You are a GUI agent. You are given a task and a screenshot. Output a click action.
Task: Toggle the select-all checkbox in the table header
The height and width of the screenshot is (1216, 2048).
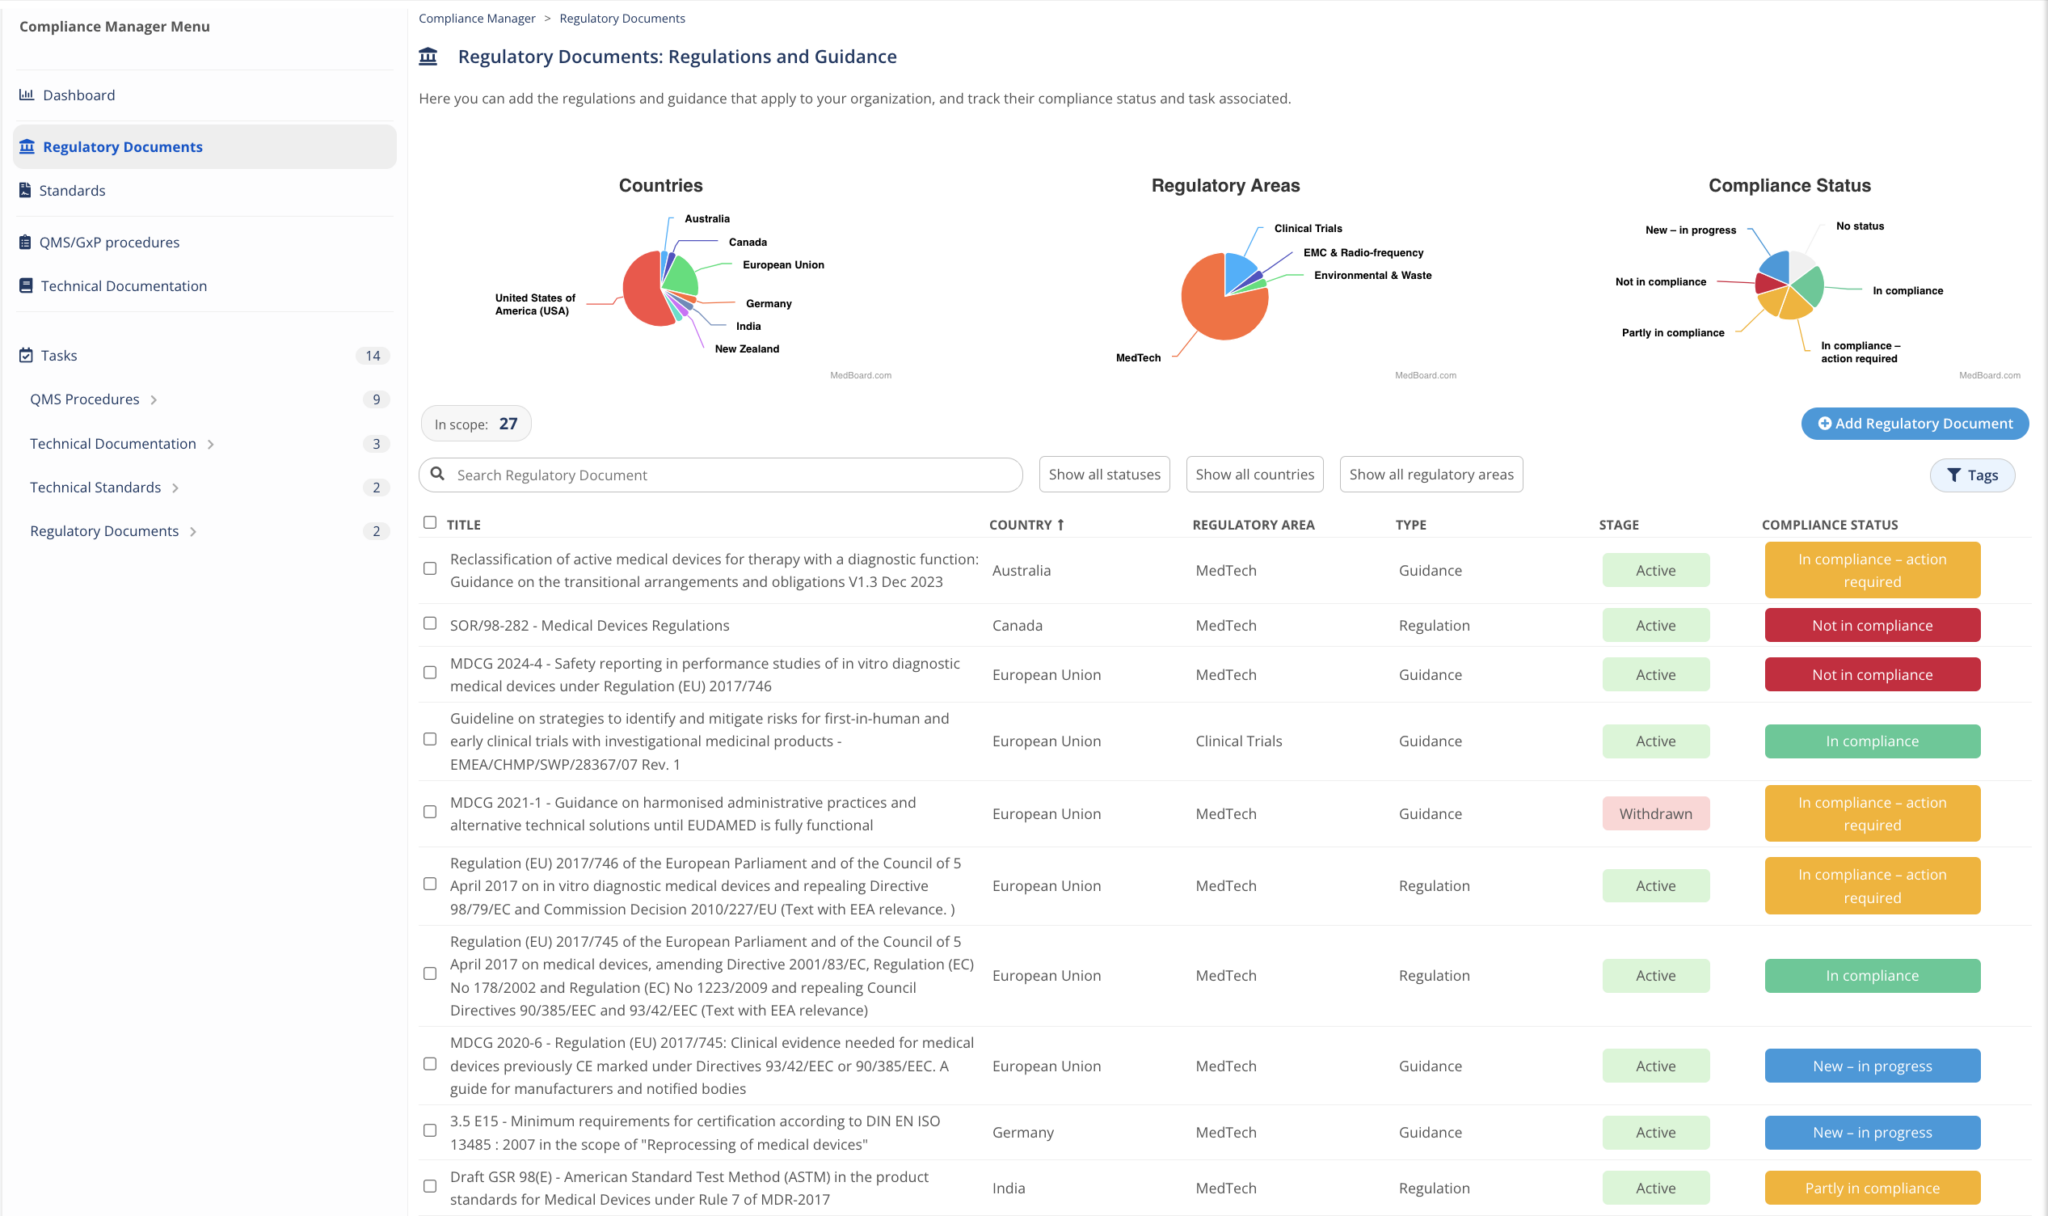coord(430,522)
